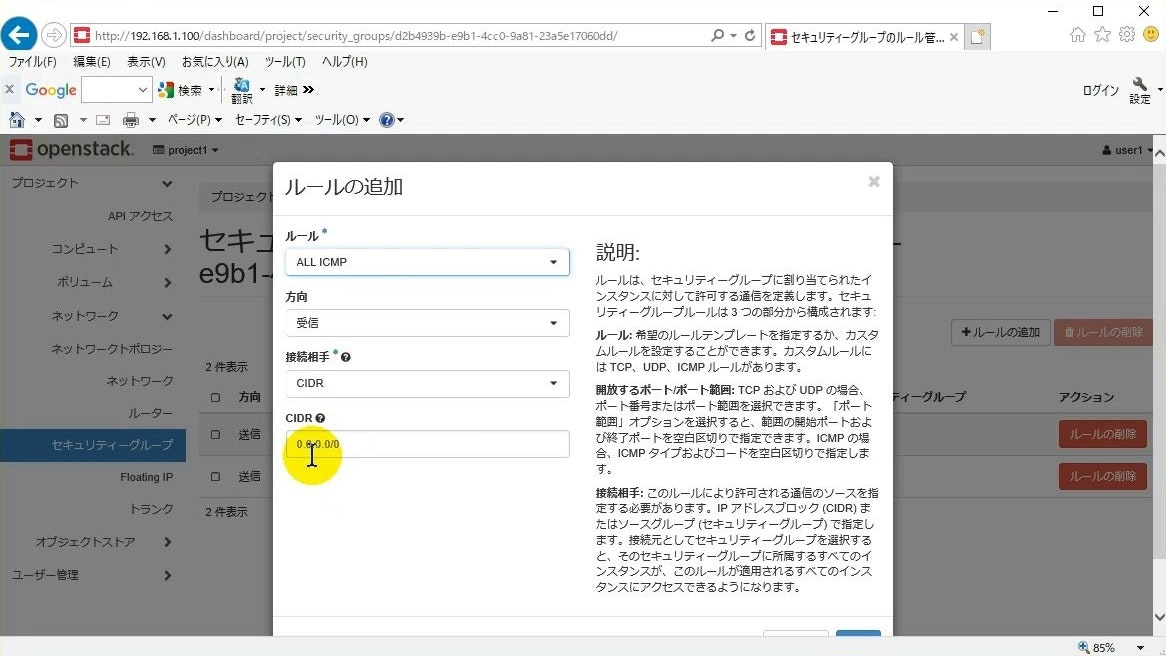Image resolution: width=1166 pixels, height=656 pixels.
Task: Open the 編集(E) menu
Action: point(91,62)
